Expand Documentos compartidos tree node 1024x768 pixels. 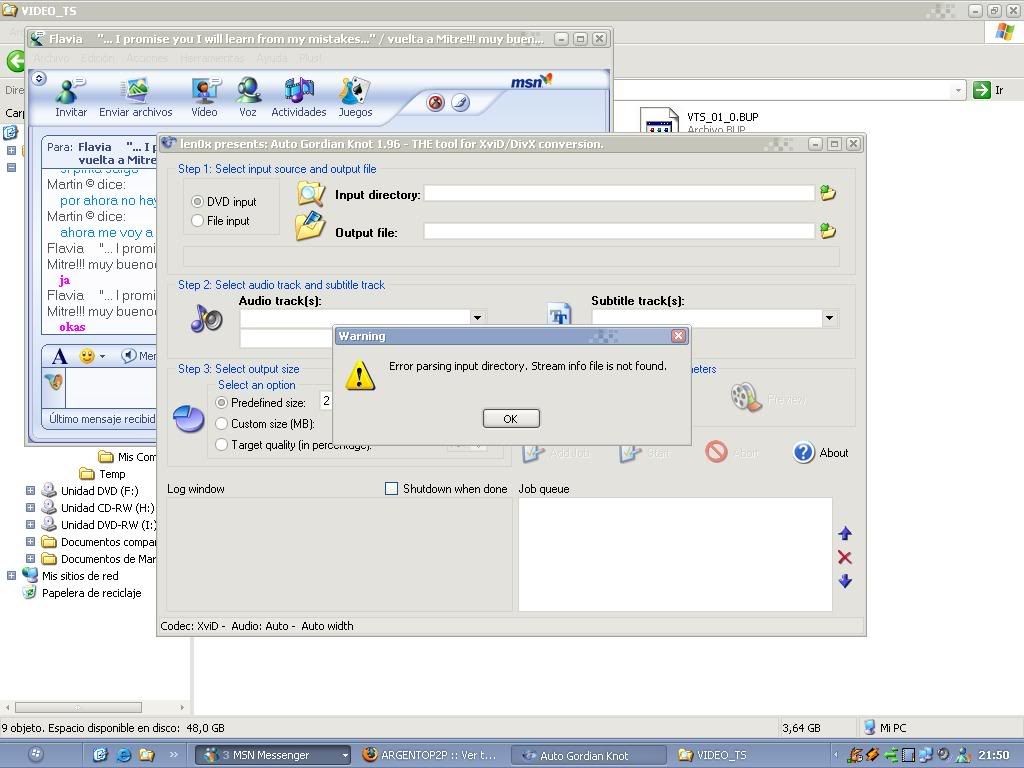[30, 541]
